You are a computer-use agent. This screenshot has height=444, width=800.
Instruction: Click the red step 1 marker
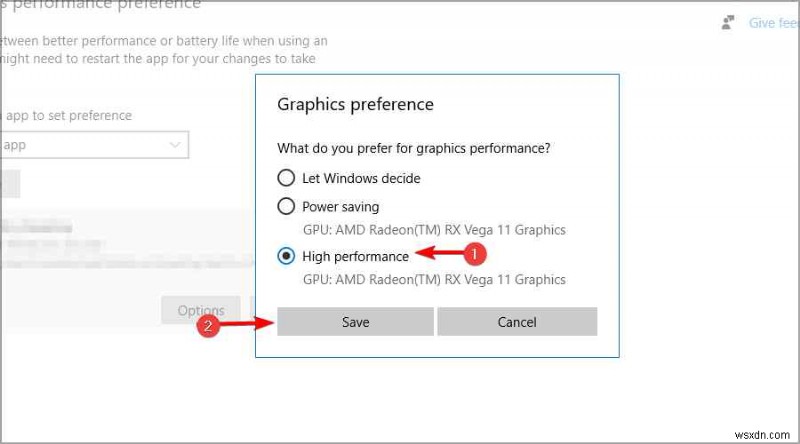pos(476,254)
